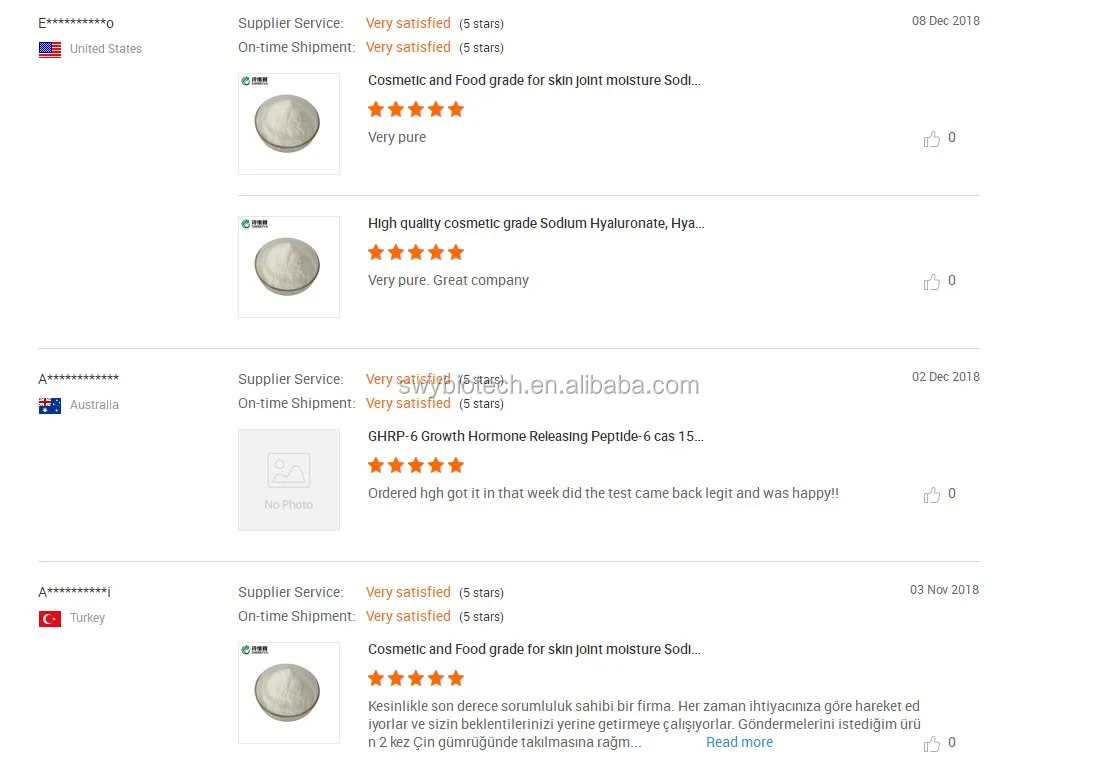Open the Turkey review's Cosmetic and Food grade title
The height and width of the screenshot is (772, 1095).
point(534,649)
